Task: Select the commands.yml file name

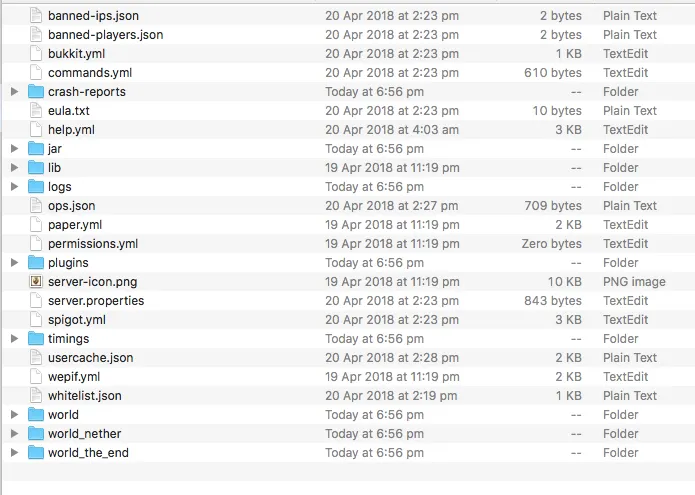Action: 90,73
